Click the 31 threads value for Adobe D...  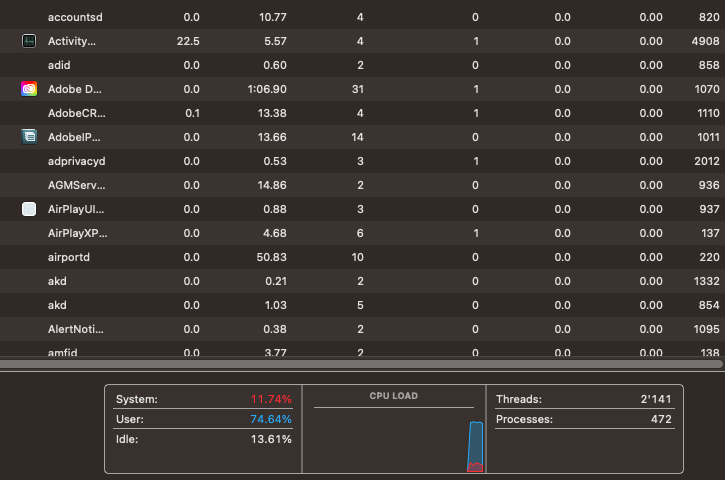tap(357, 89)
